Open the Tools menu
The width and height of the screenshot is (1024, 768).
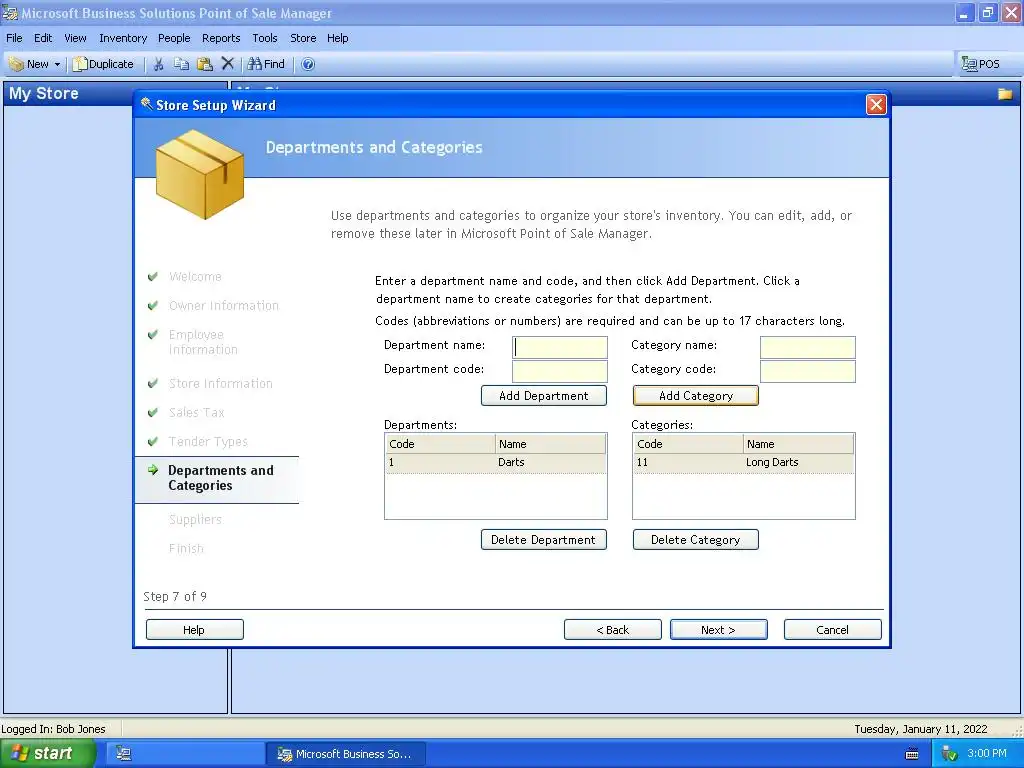(x=264, y=38)
